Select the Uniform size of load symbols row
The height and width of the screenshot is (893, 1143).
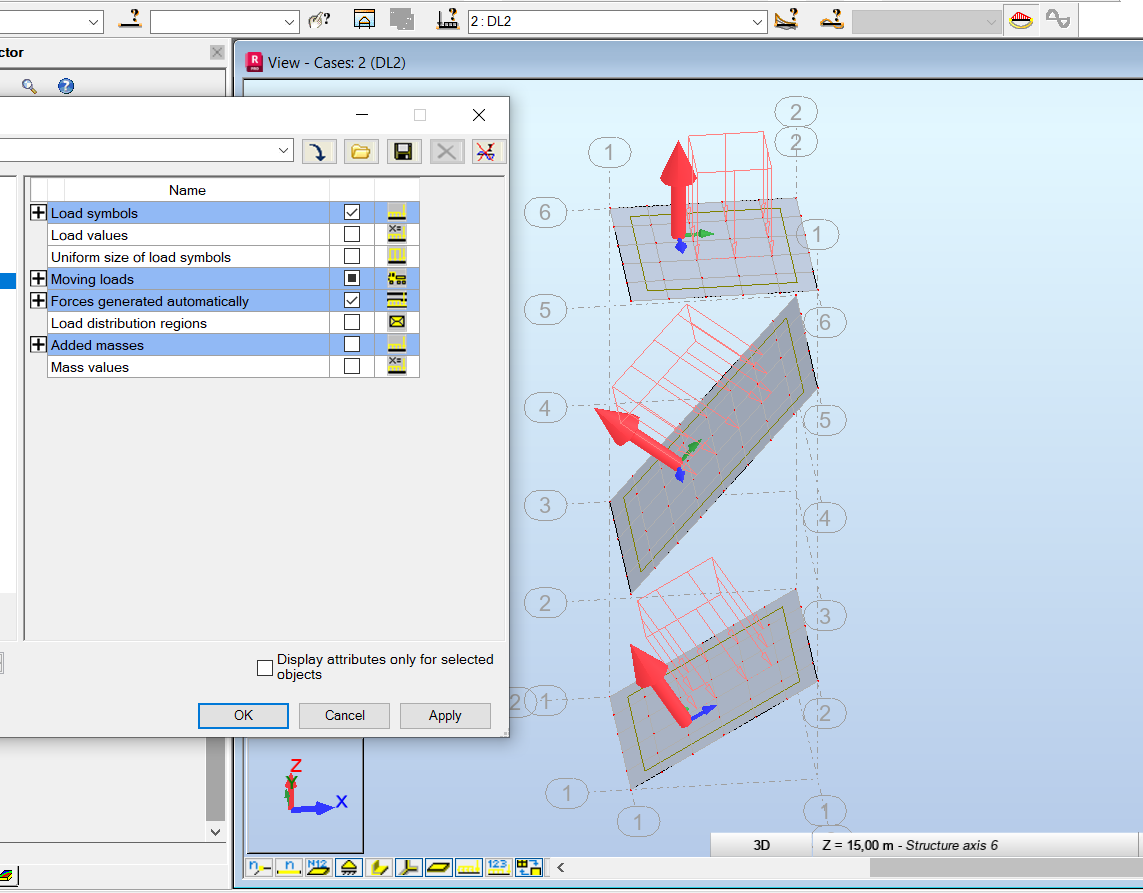point(188,257)
